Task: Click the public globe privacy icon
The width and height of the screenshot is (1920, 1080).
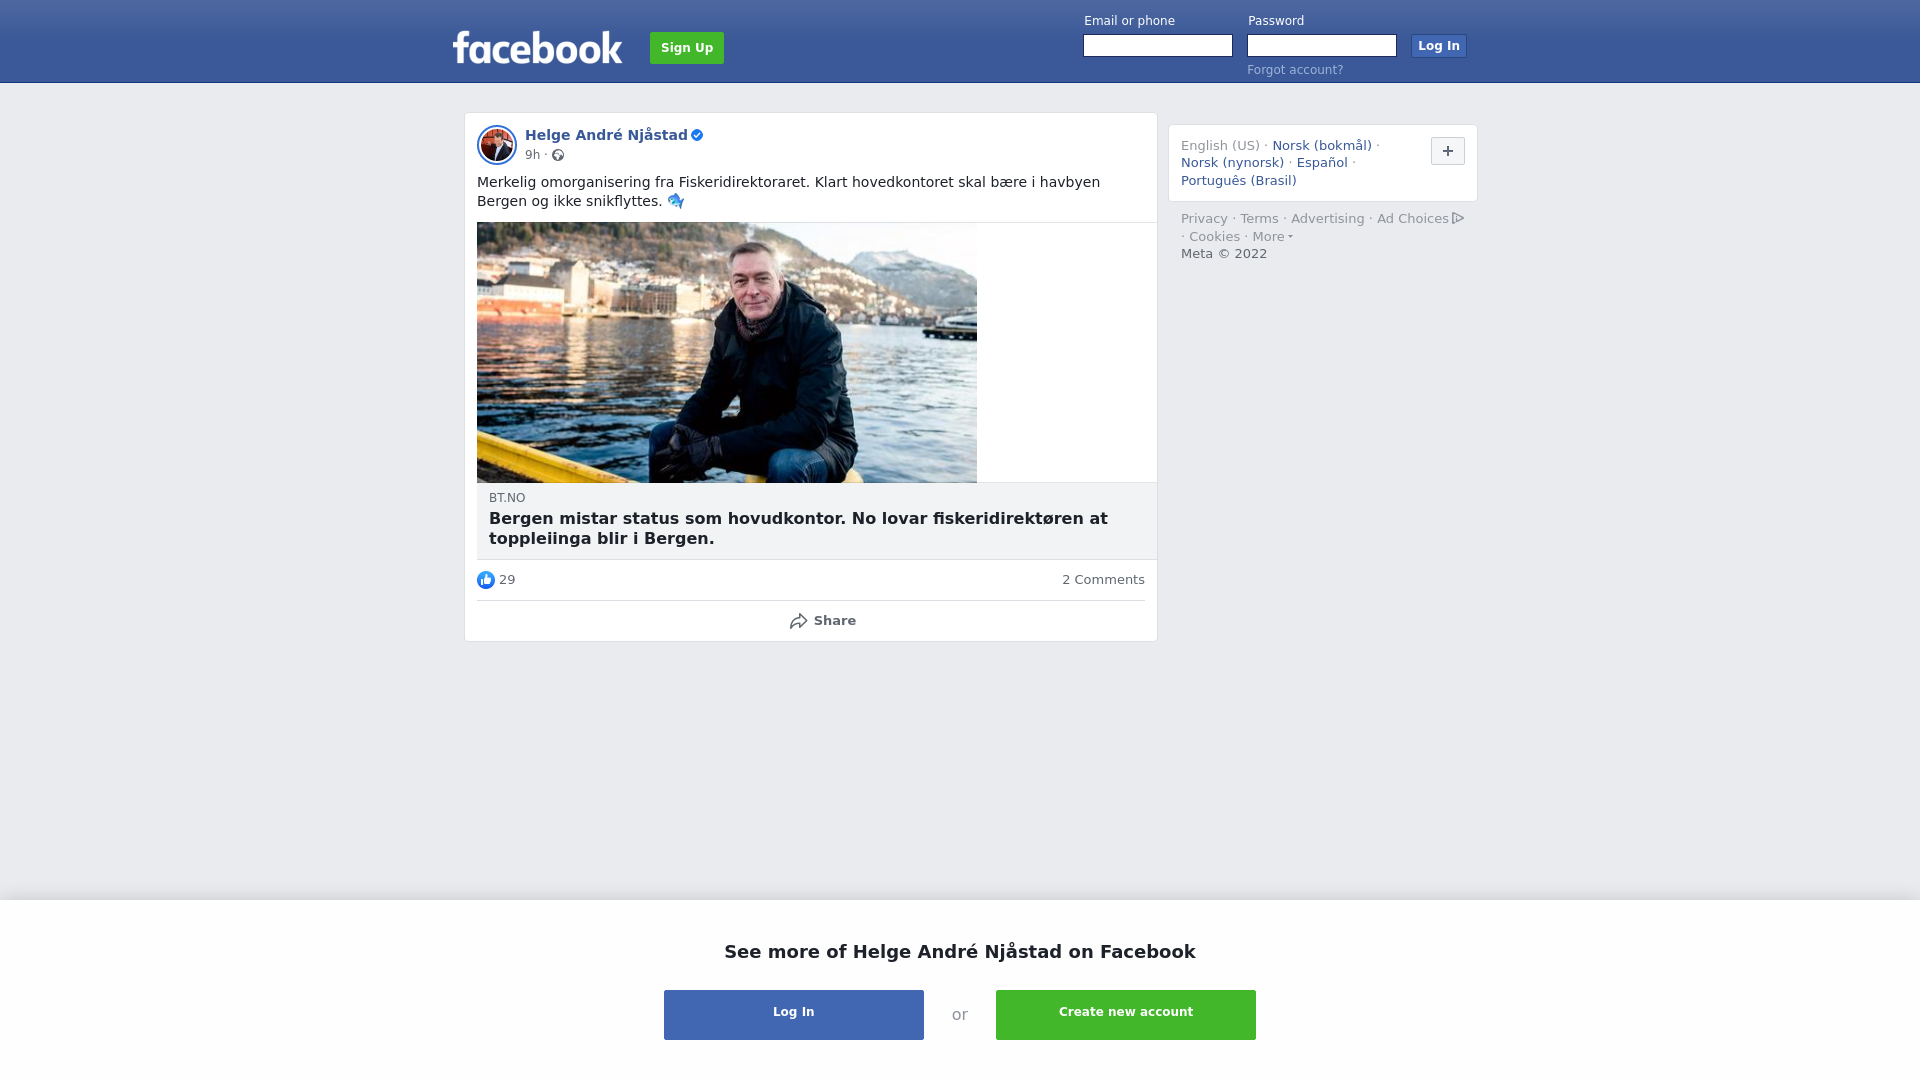Action: point(558,155)
